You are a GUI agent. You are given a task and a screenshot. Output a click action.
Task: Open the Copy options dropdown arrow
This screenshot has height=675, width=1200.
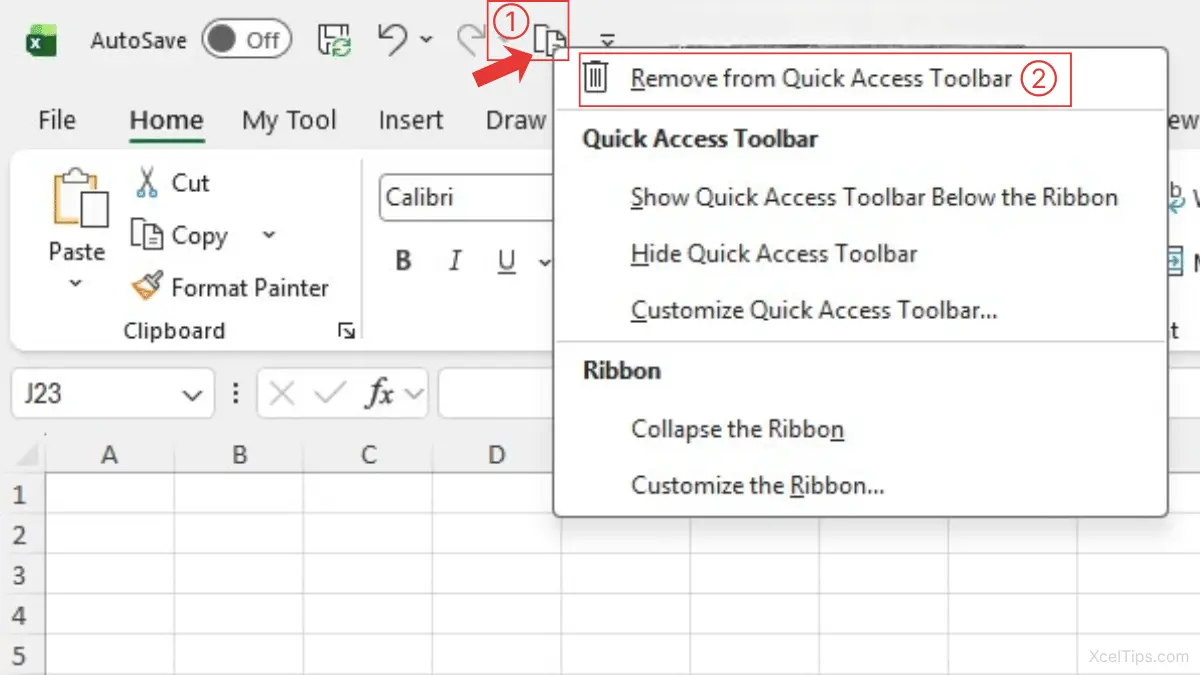[x=268, y=235]
